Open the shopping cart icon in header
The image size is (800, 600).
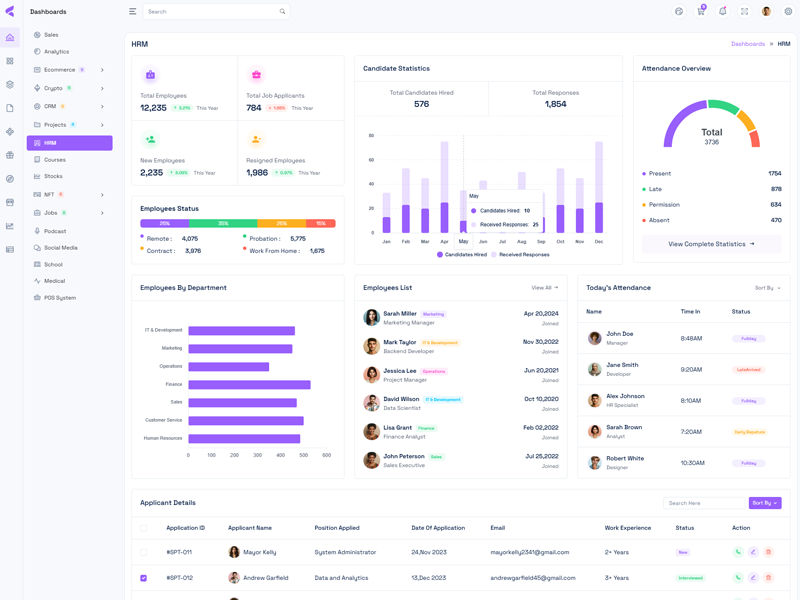click(x=701, y=12)
